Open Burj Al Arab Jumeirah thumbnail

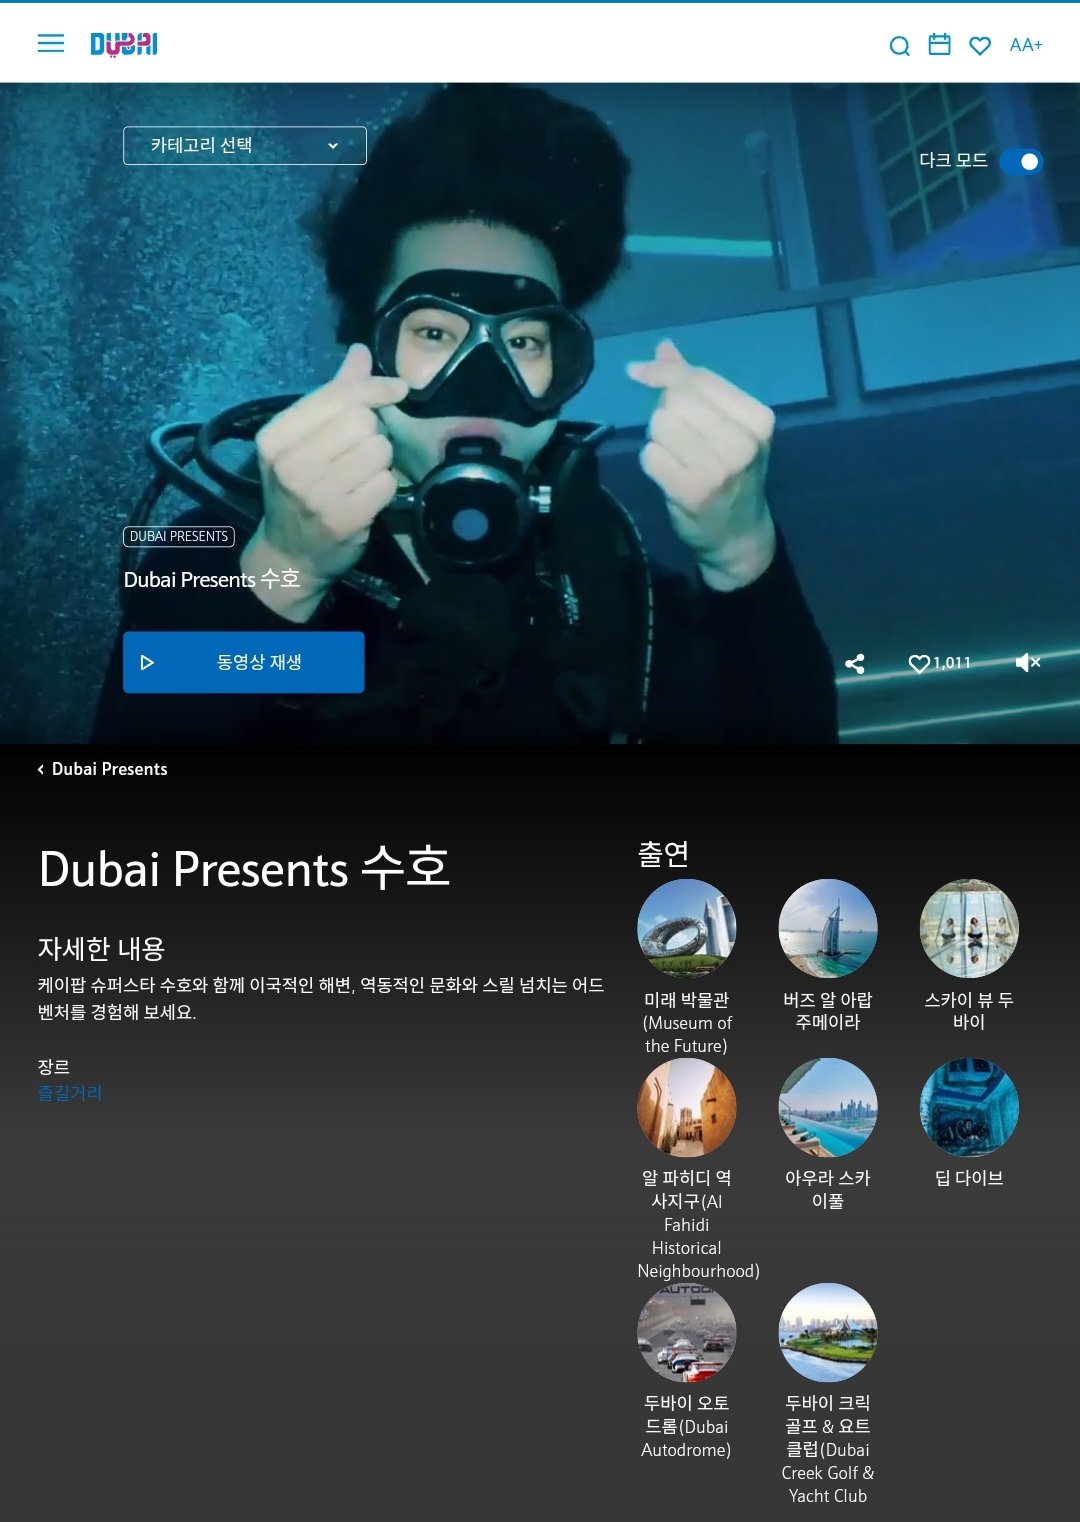(x=828, y=928)
